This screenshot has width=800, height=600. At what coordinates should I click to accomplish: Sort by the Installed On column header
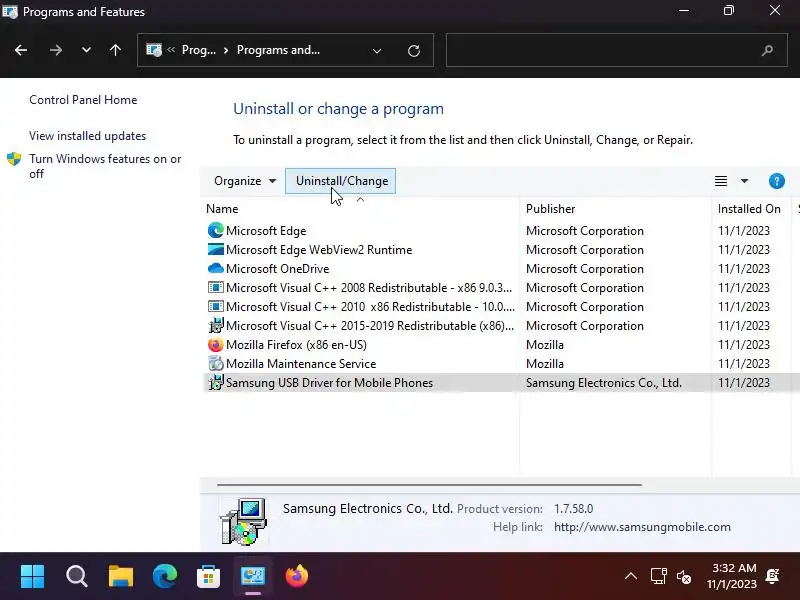coord(749,209)
